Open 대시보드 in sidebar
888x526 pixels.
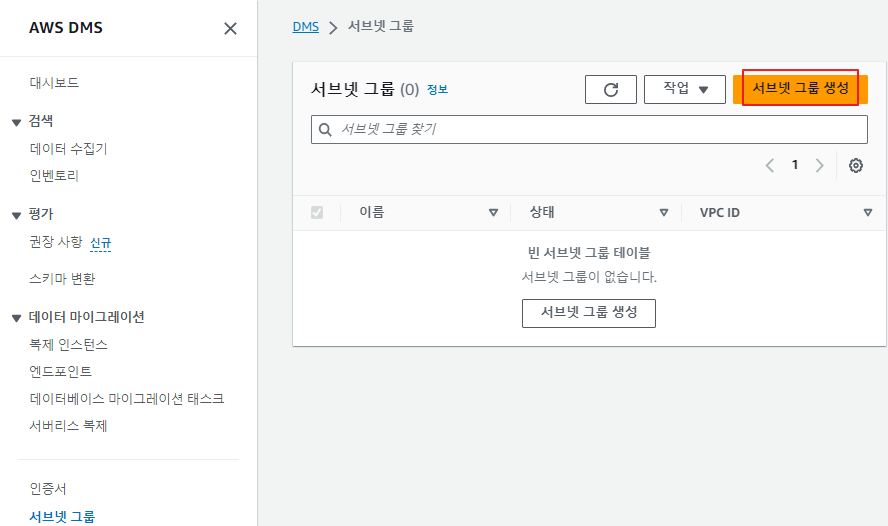[x=54, y=83]
